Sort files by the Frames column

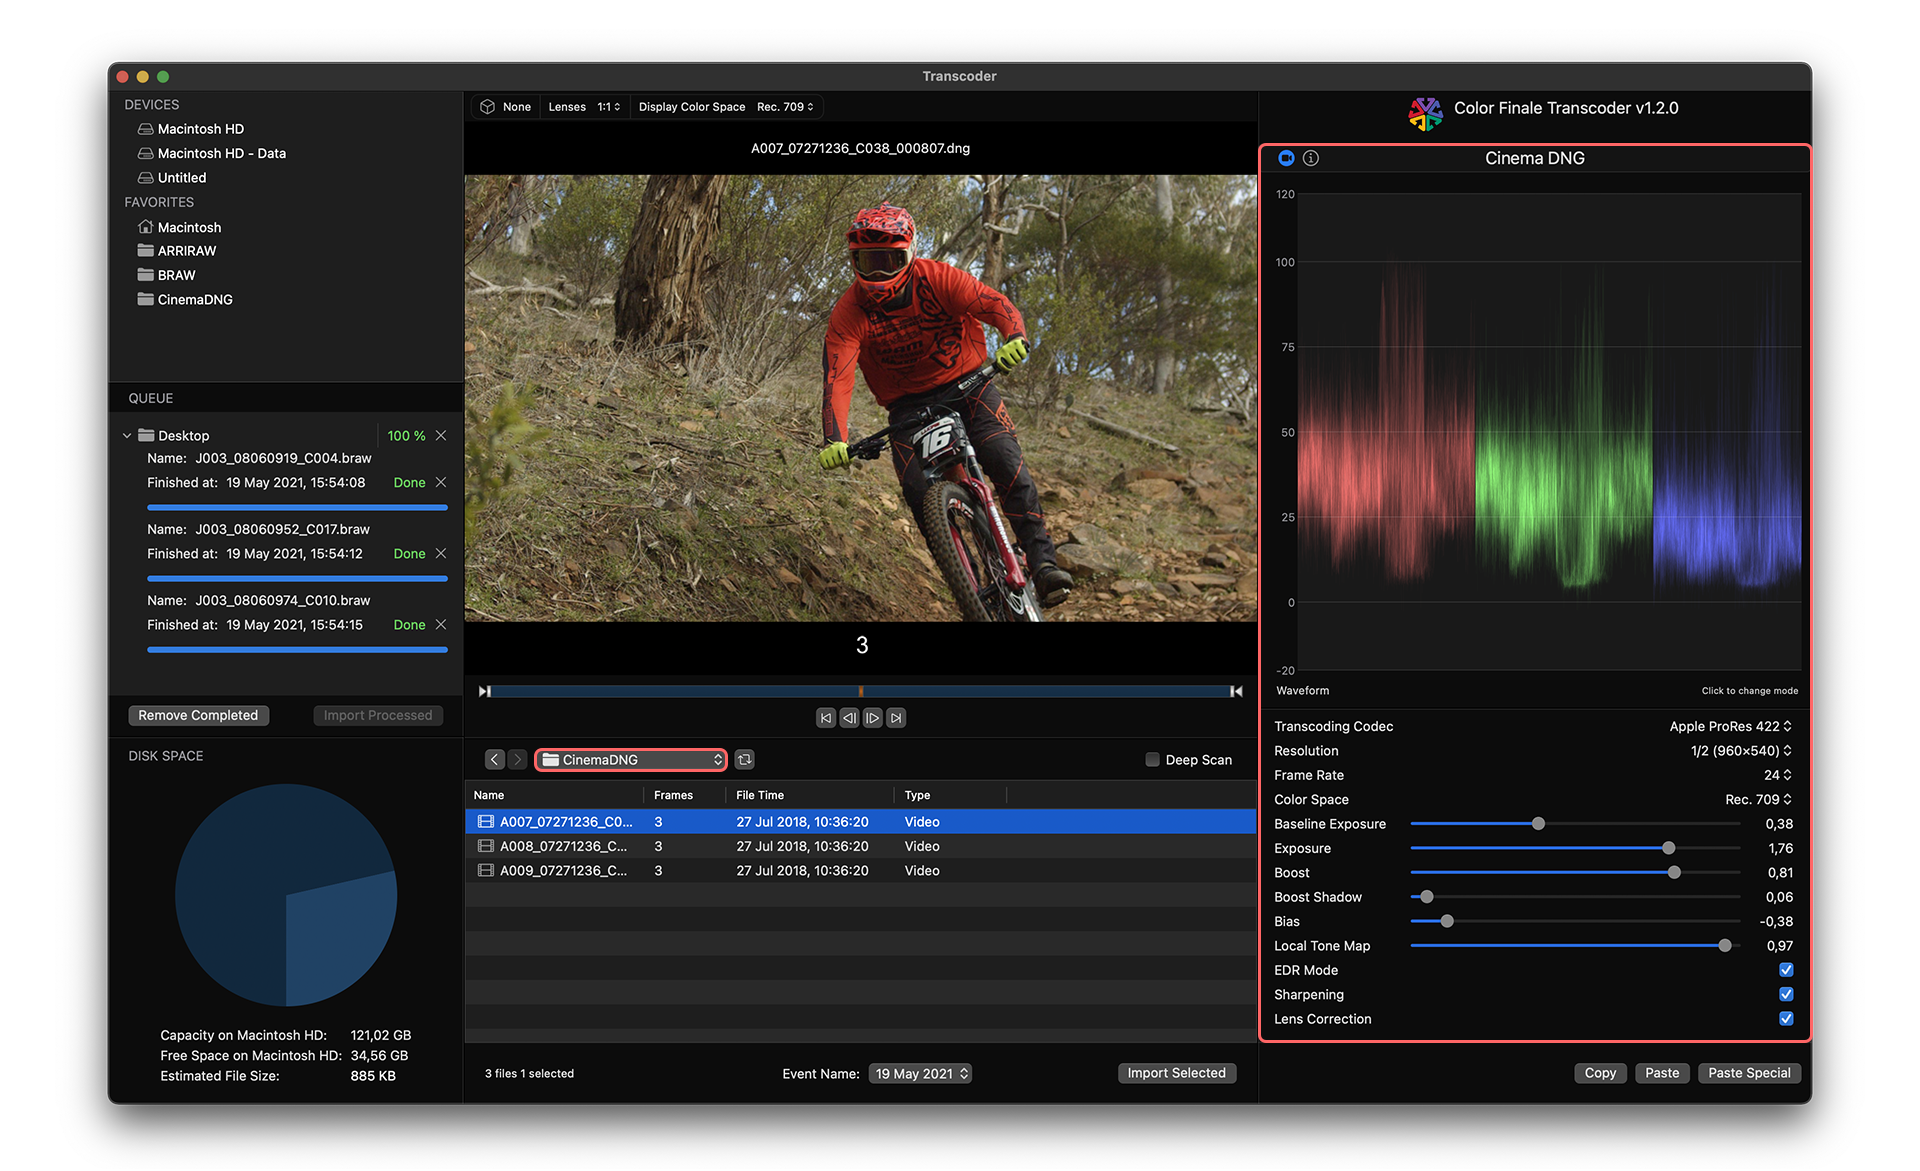coord(684,795)
